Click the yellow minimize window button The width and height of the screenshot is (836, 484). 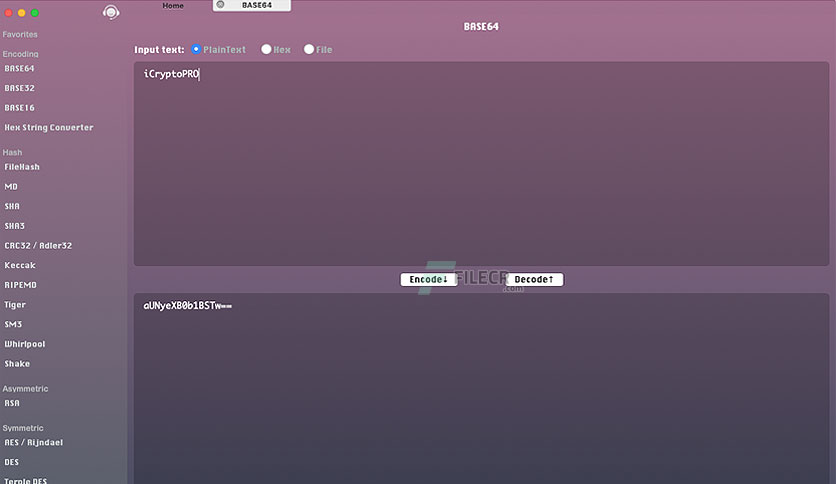coord(21,13)
